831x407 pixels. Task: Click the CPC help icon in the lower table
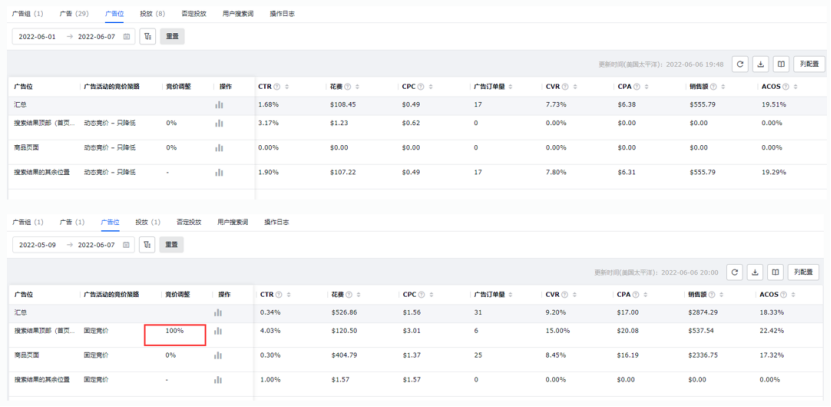click(x=421, y=295)
